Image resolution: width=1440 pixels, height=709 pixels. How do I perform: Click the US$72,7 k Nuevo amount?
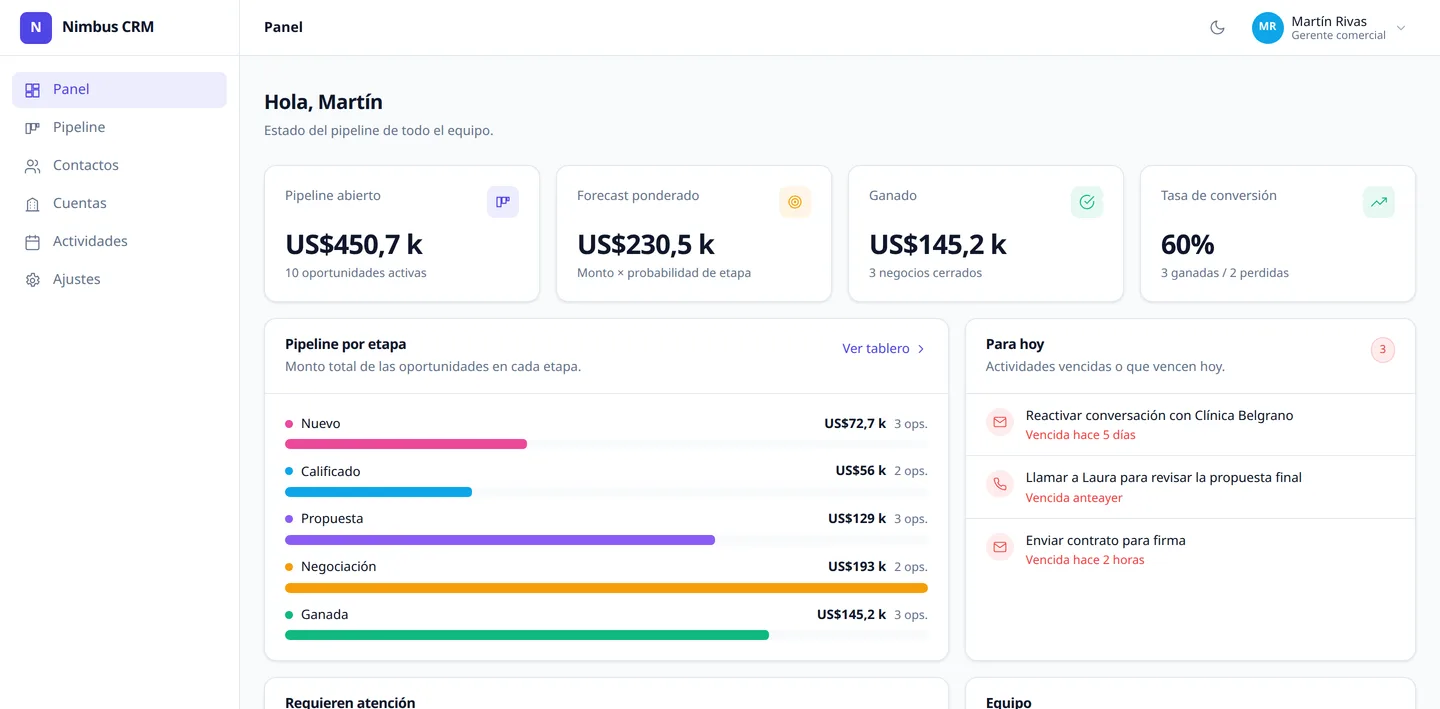coord(855,424)
